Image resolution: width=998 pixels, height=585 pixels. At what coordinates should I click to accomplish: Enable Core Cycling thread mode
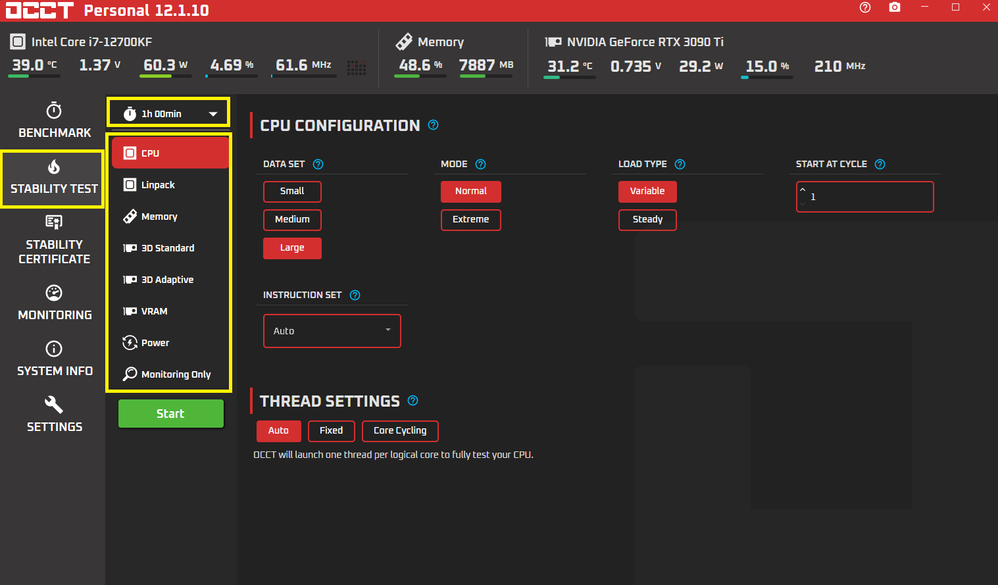pyautogui.click(x=400, y=431)
